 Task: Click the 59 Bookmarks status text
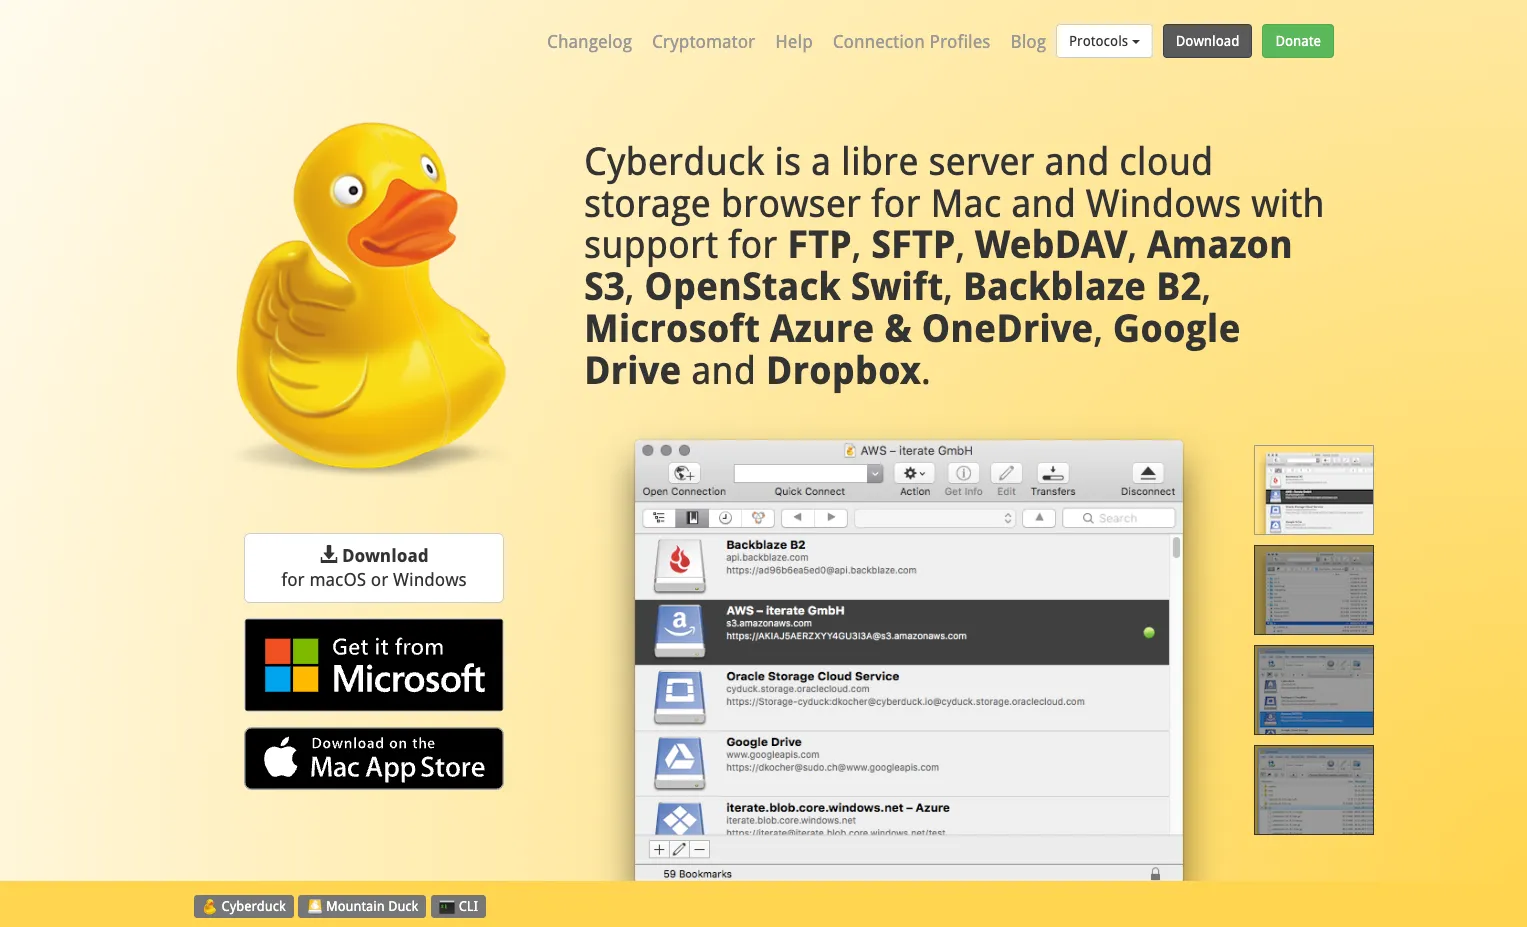[x=697, y=874]
